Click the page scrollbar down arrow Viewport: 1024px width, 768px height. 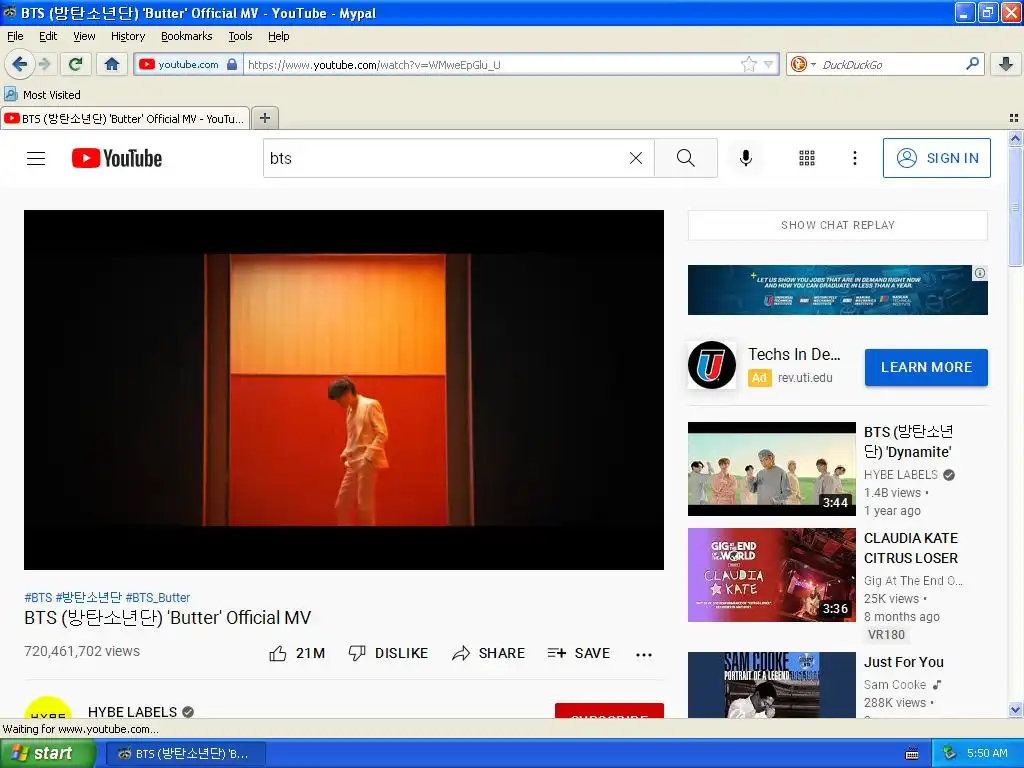[1015, 709]
